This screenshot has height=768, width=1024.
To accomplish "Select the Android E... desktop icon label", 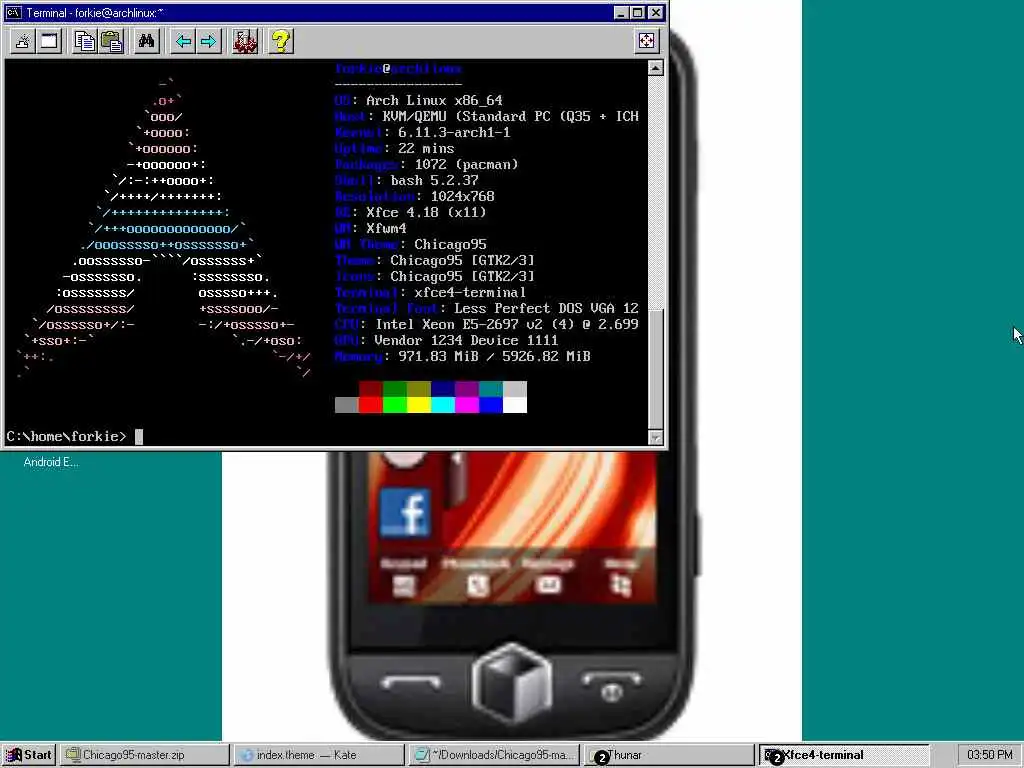I will click(x=51, y=462).
